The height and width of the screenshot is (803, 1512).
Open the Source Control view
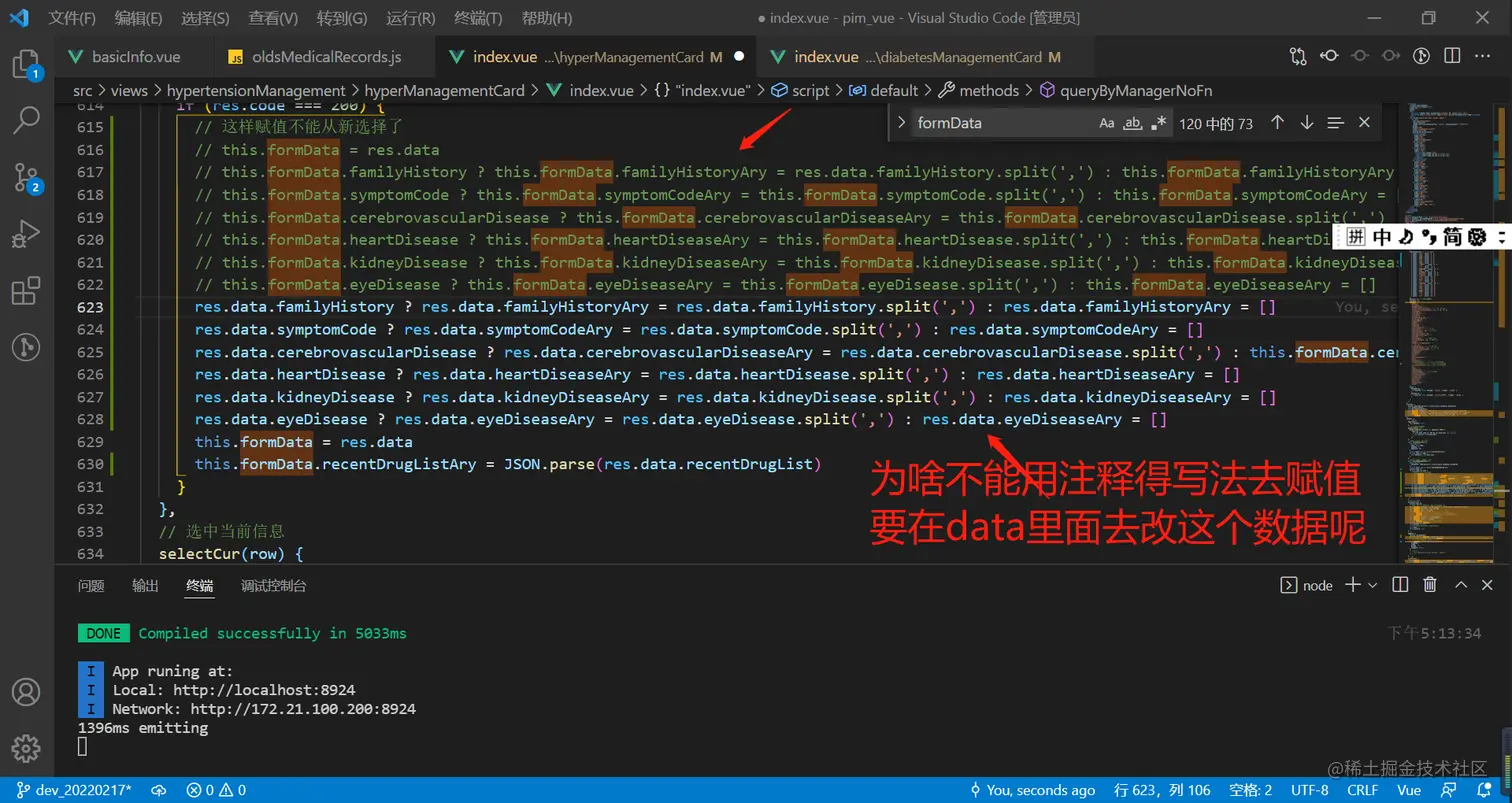coord(25,177)
